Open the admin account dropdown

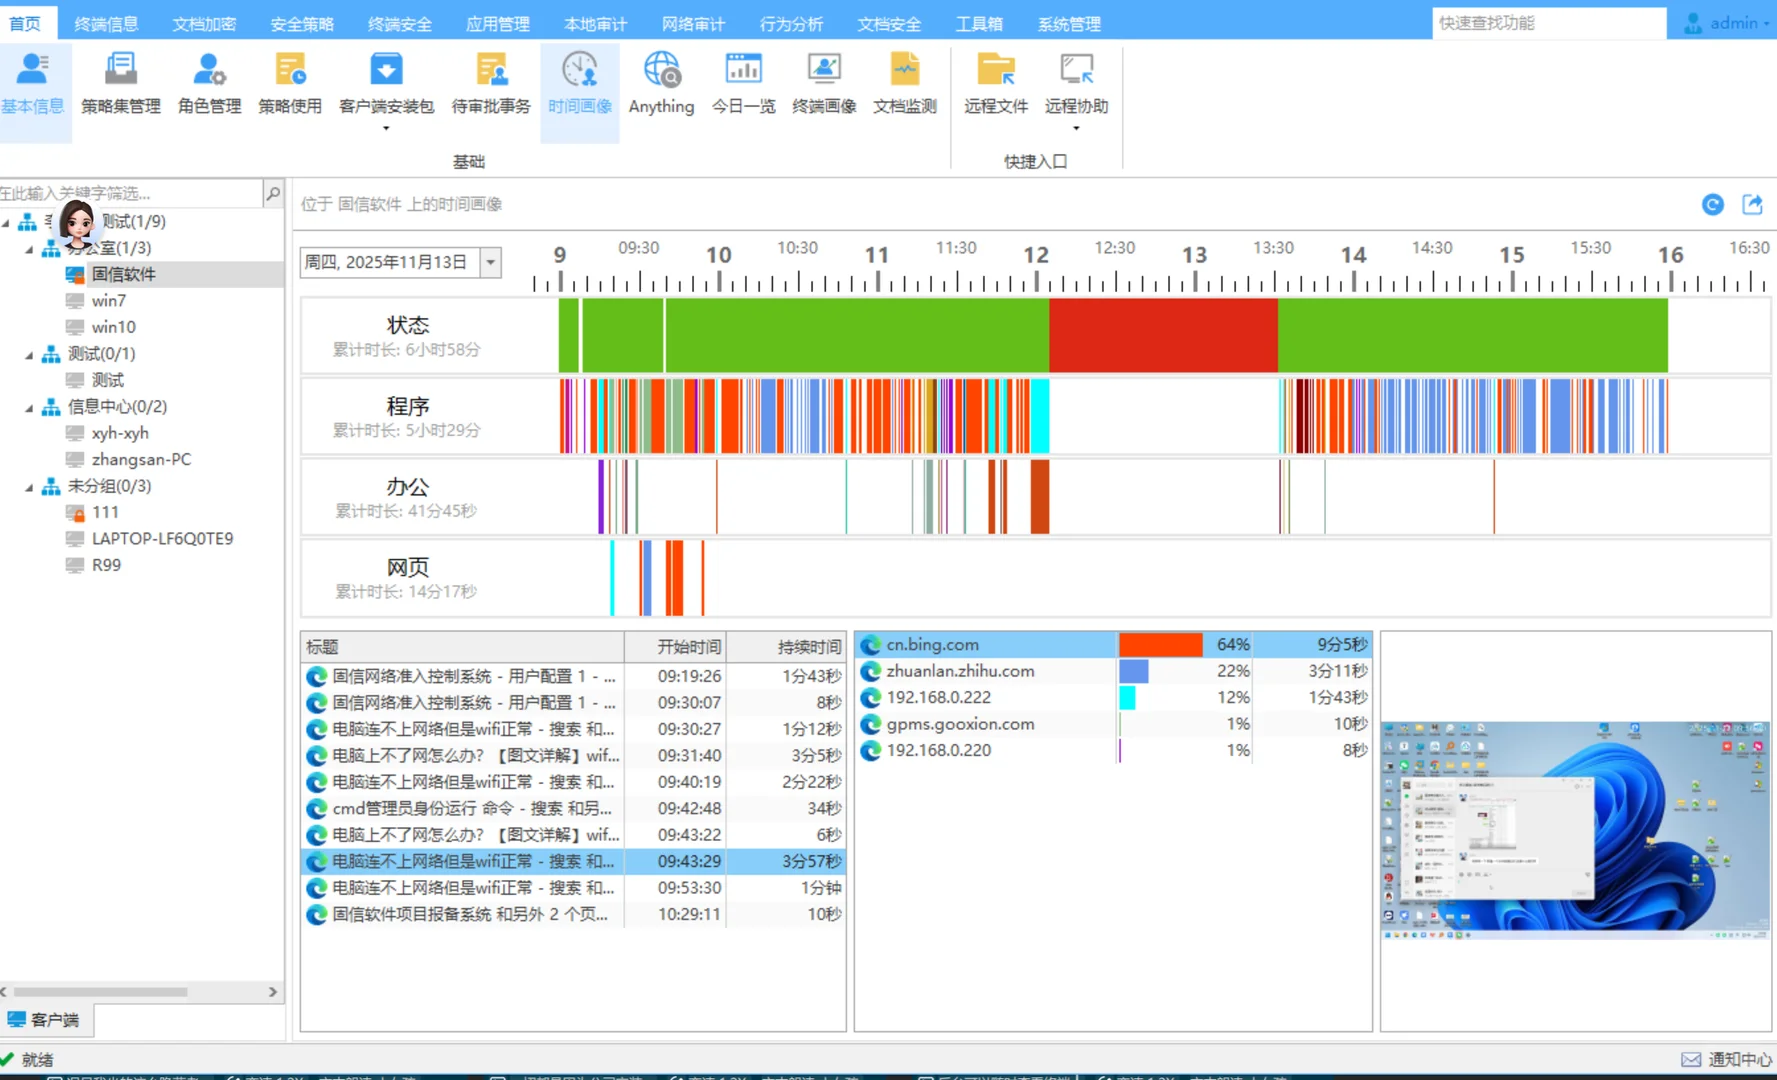[x=1766, y=24]
